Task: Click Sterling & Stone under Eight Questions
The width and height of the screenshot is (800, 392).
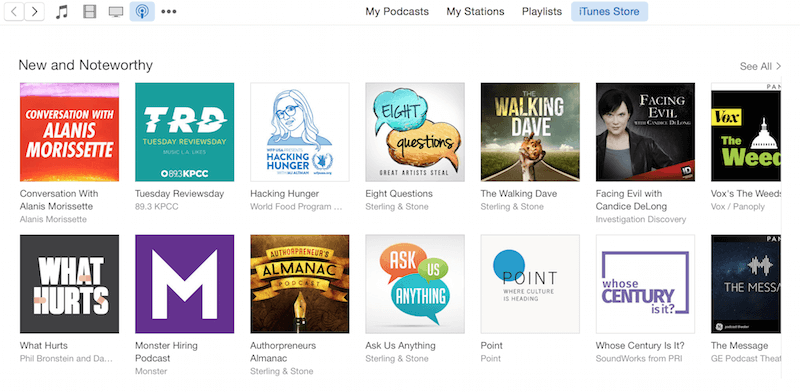Action: point(397,207)
